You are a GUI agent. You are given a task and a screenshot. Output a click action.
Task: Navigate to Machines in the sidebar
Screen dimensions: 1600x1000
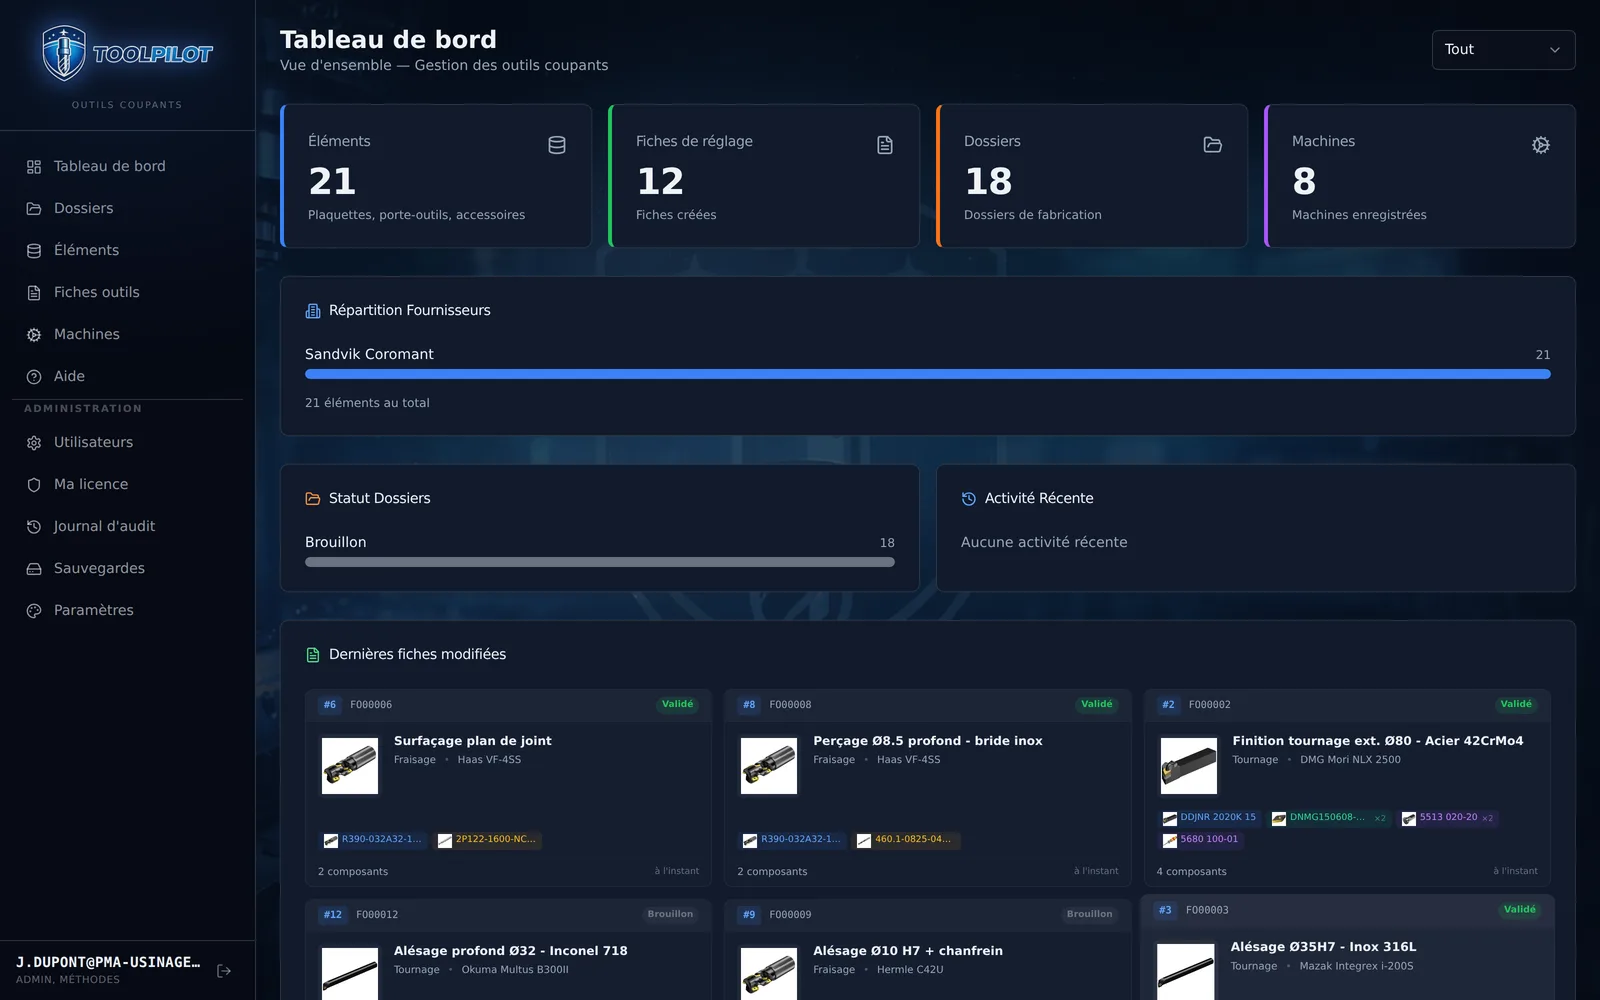127,334
